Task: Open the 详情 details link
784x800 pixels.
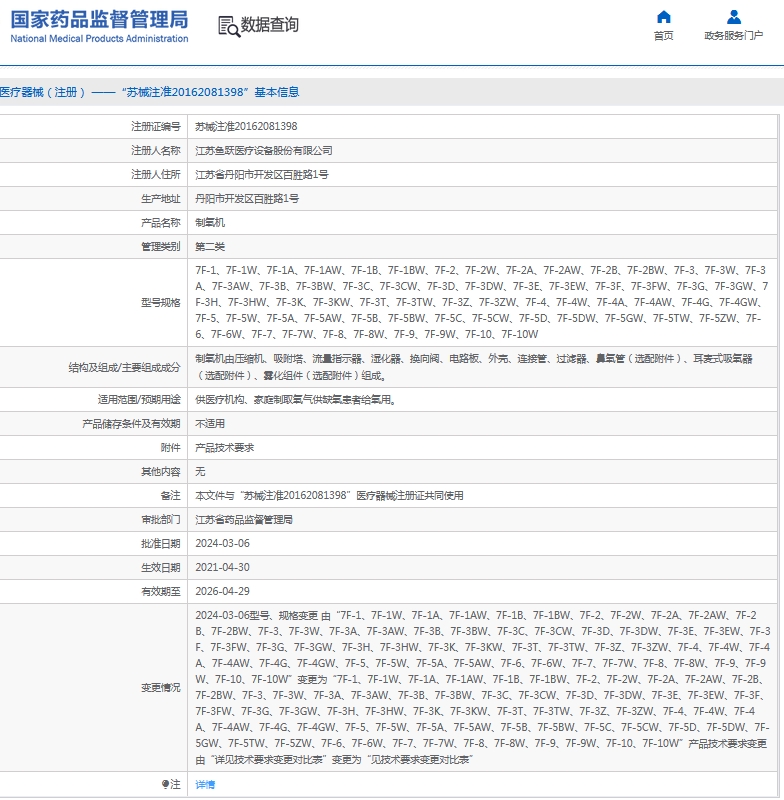Action: (205, 784)
